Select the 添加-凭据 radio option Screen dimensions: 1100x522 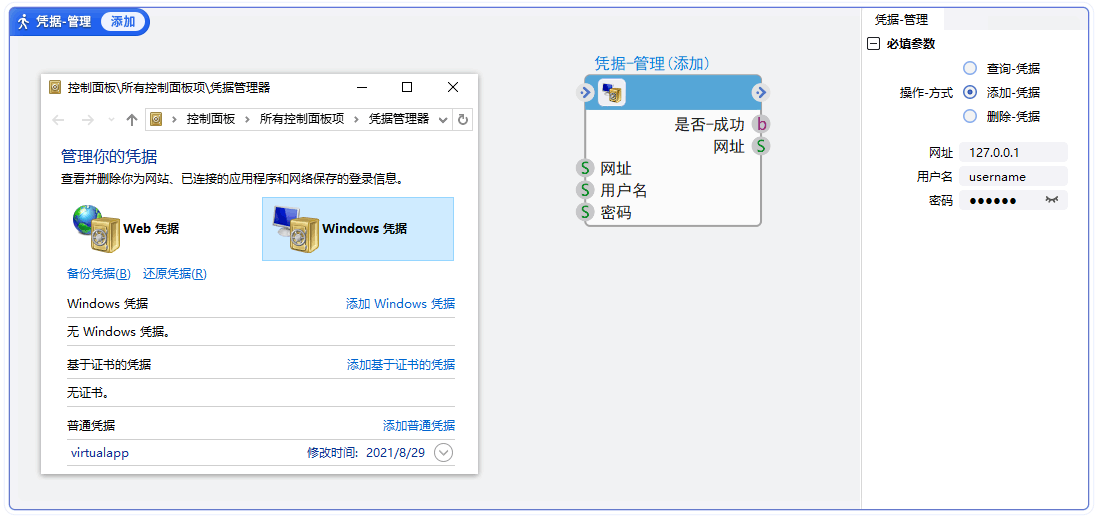[x=969, y=92]
